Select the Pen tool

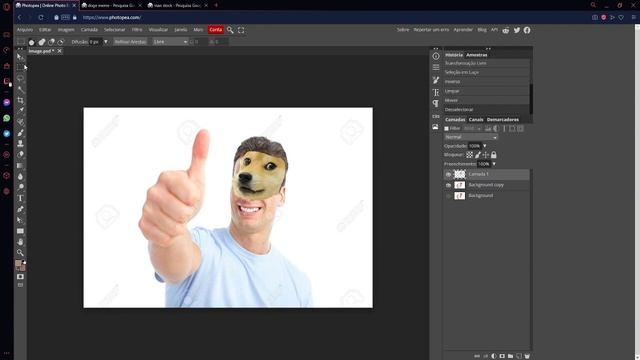pyautogui.click(x=20, y=209)
